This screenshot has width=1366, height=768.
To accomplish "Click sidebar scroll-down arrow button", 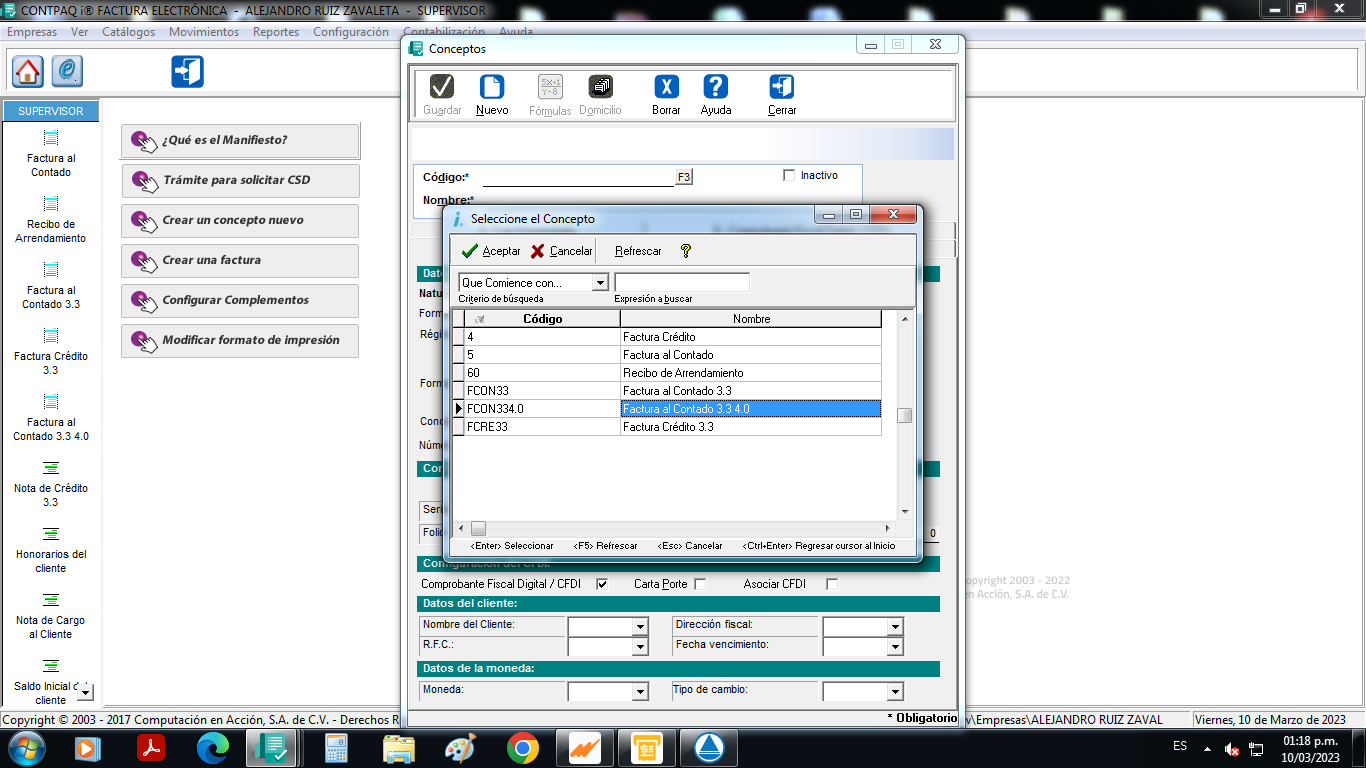I will pos(85,692).
